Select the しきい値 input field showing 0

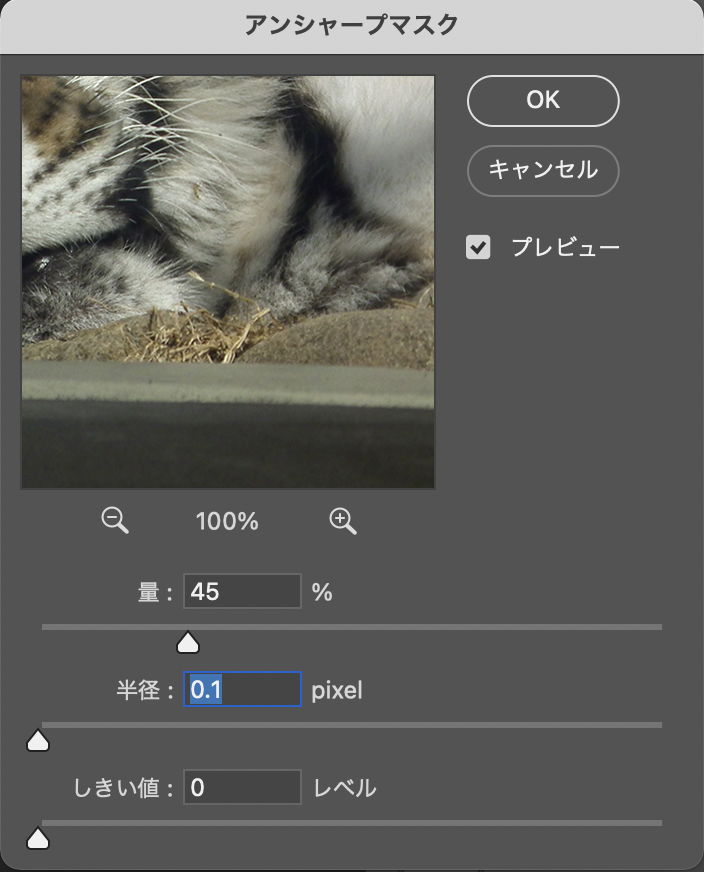click(242, 788)
